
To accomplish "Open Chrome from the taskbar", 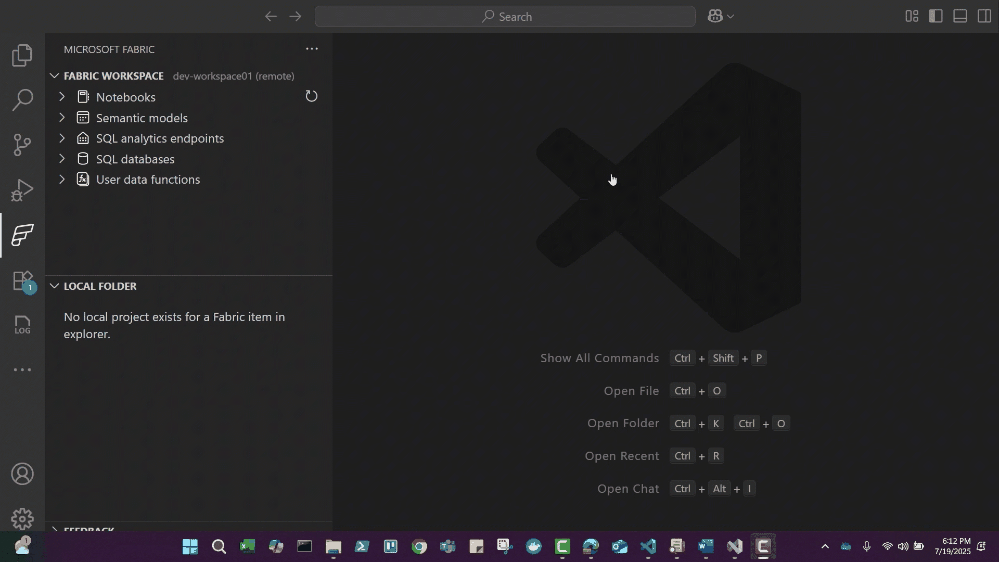I will click(x=419, y=547).
